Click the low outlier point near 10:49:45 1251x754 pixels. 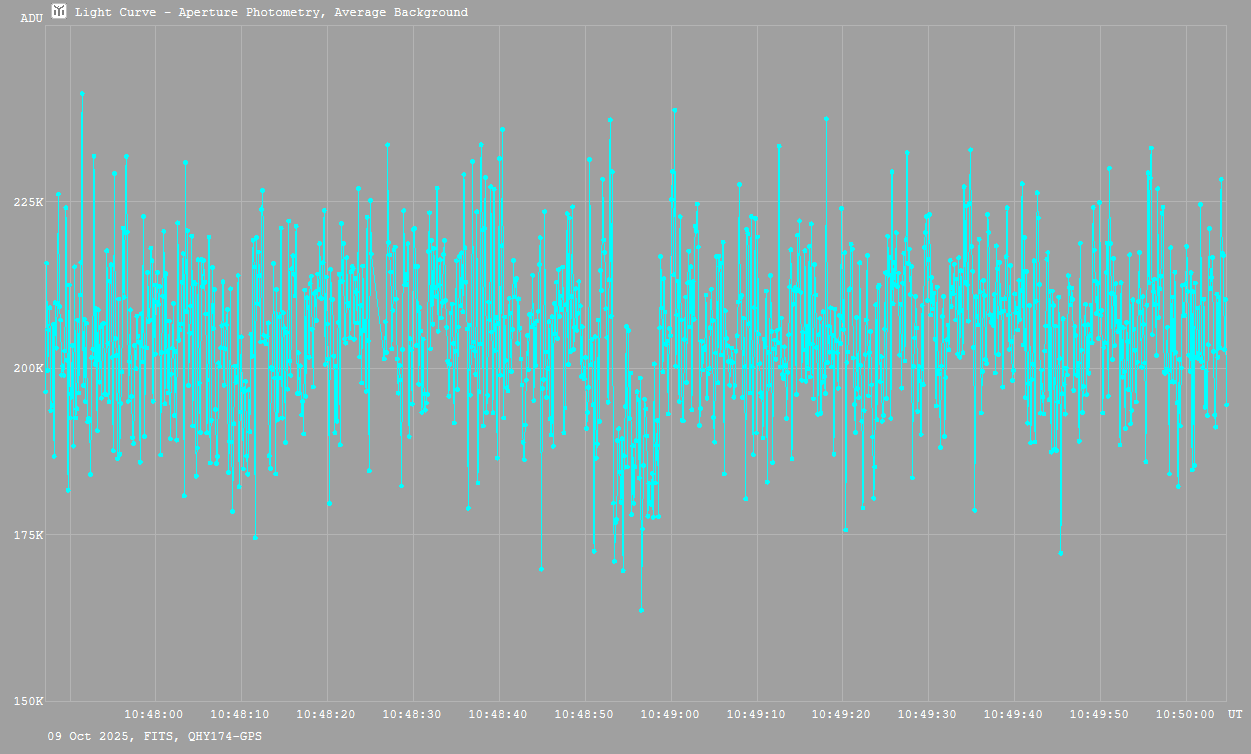click(x=1060, y=553)
